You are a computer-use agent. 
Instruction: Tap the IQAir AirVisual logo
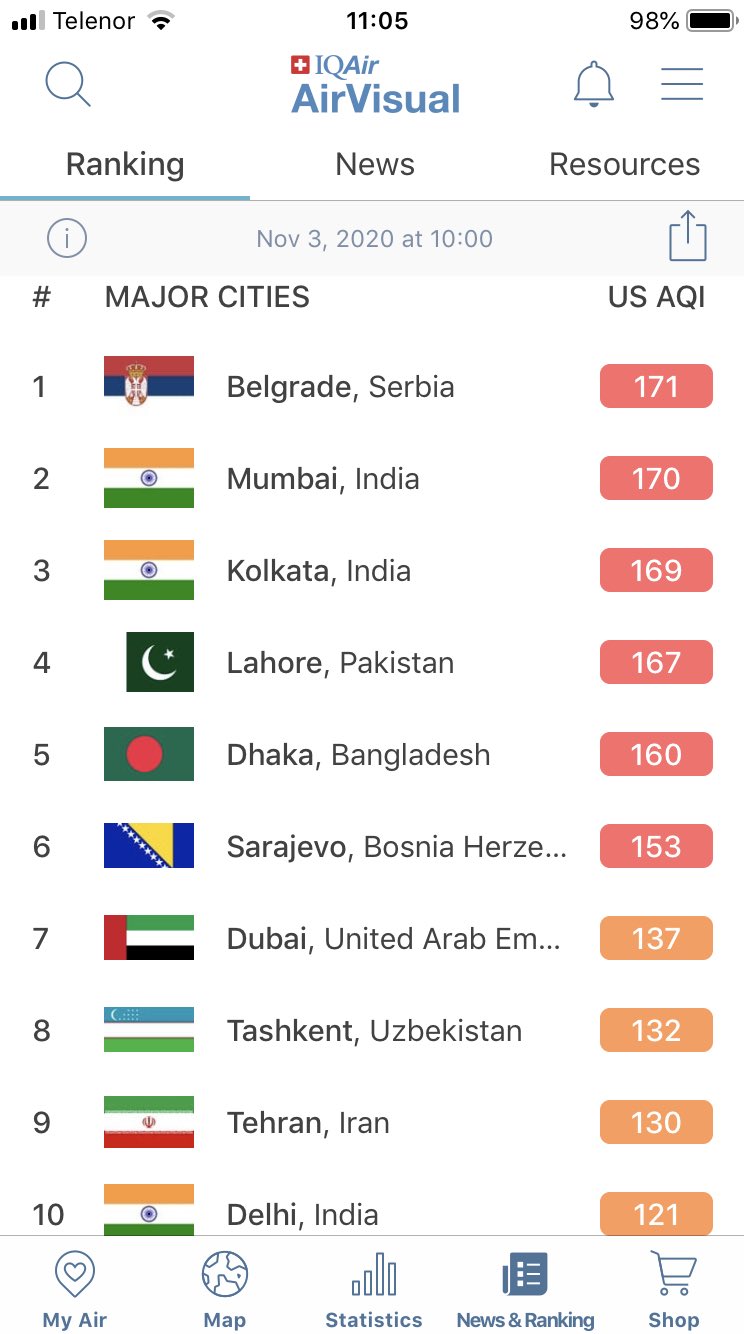[x=375, y=85]
